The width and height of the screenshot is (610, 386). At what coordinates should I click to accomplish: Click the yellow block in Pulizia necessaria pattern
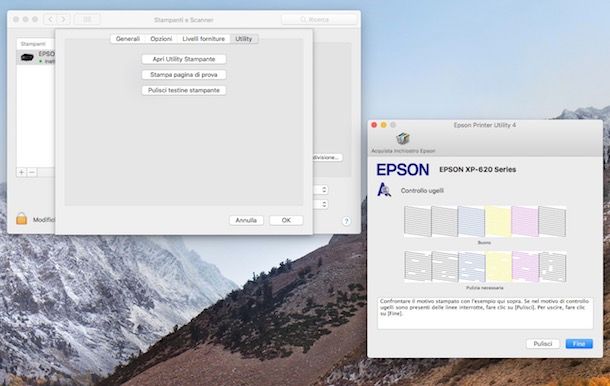pyautogui.click(x=498, y=267)
